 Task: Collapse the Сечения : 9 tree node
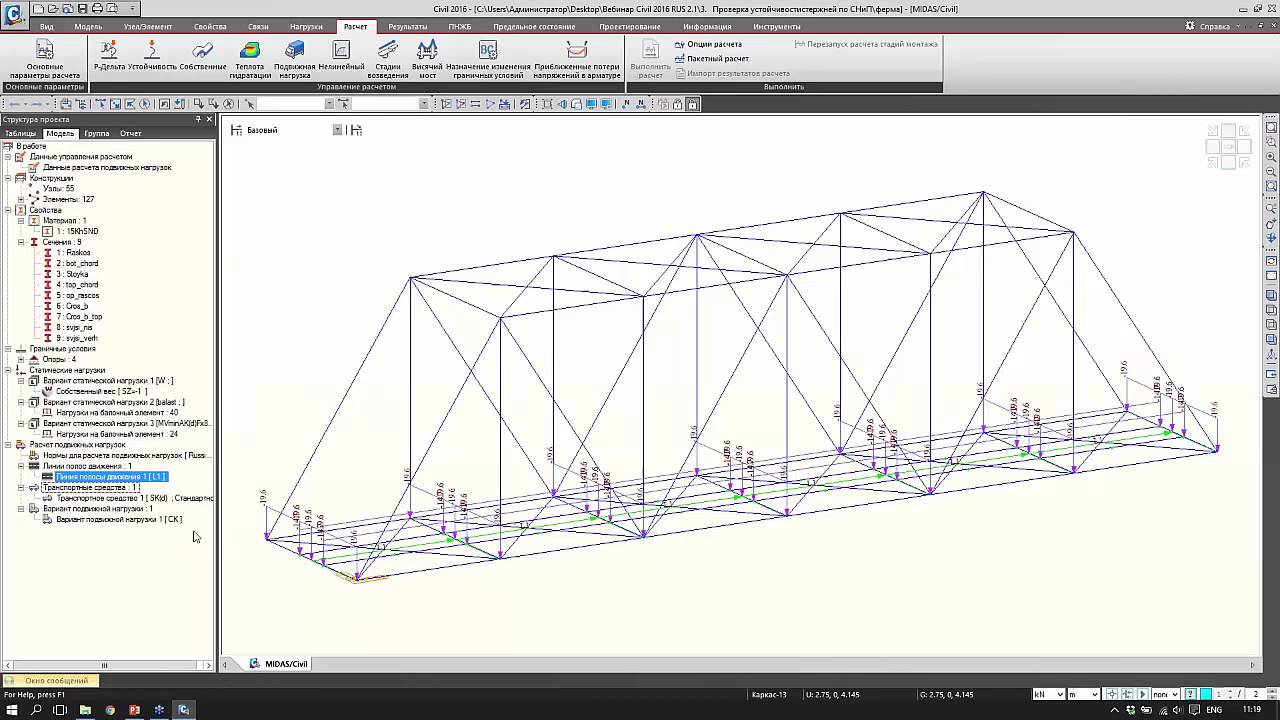tap(21, 242)
